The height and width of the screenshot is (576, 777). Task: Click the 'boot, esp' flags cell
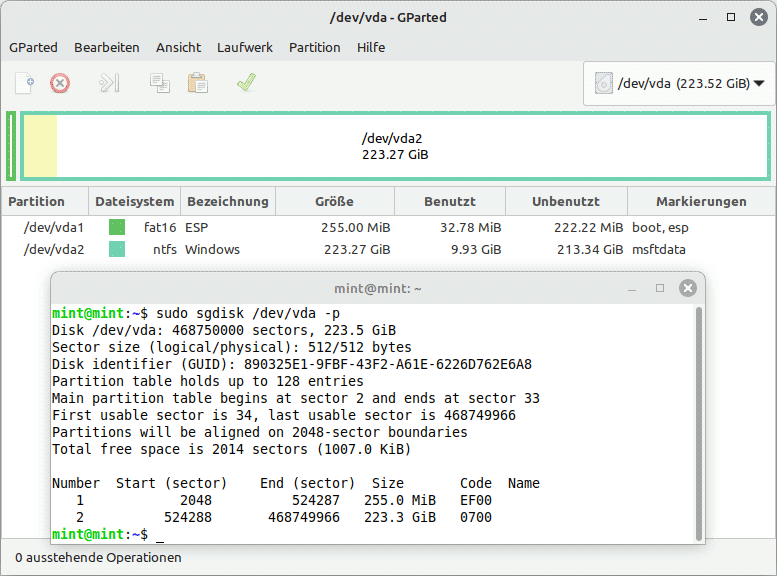click(x=660, y=228)
